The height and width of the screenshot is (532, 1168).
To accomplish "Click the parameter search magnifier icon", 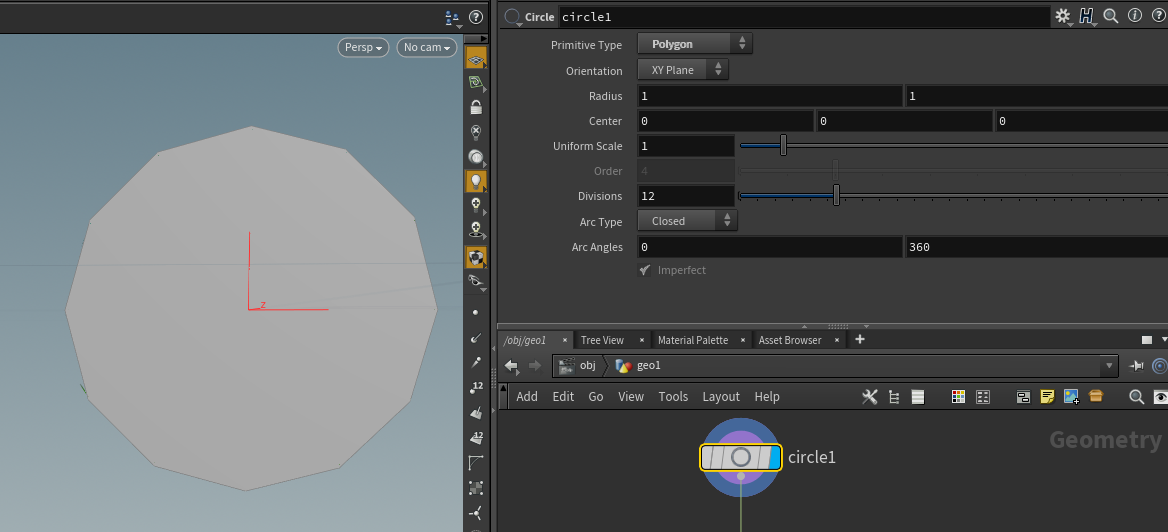I will 1111,16.
